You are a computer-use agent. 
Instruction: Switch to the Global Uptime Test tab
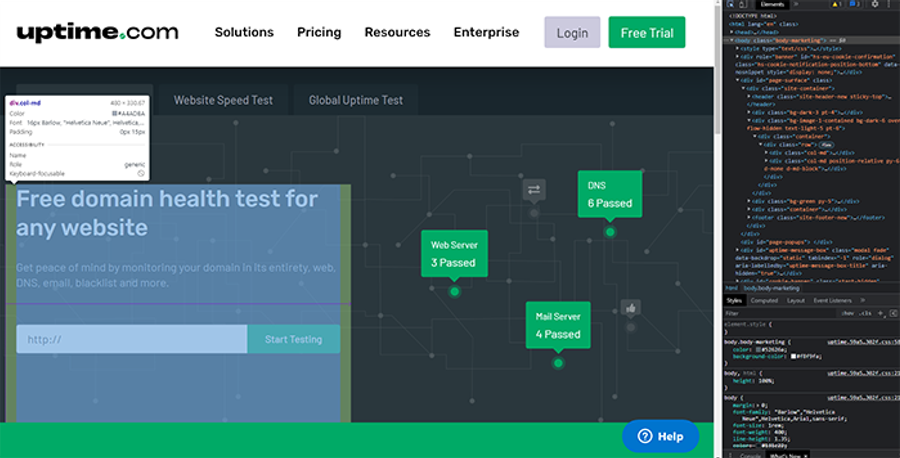(x=356, y=100)
